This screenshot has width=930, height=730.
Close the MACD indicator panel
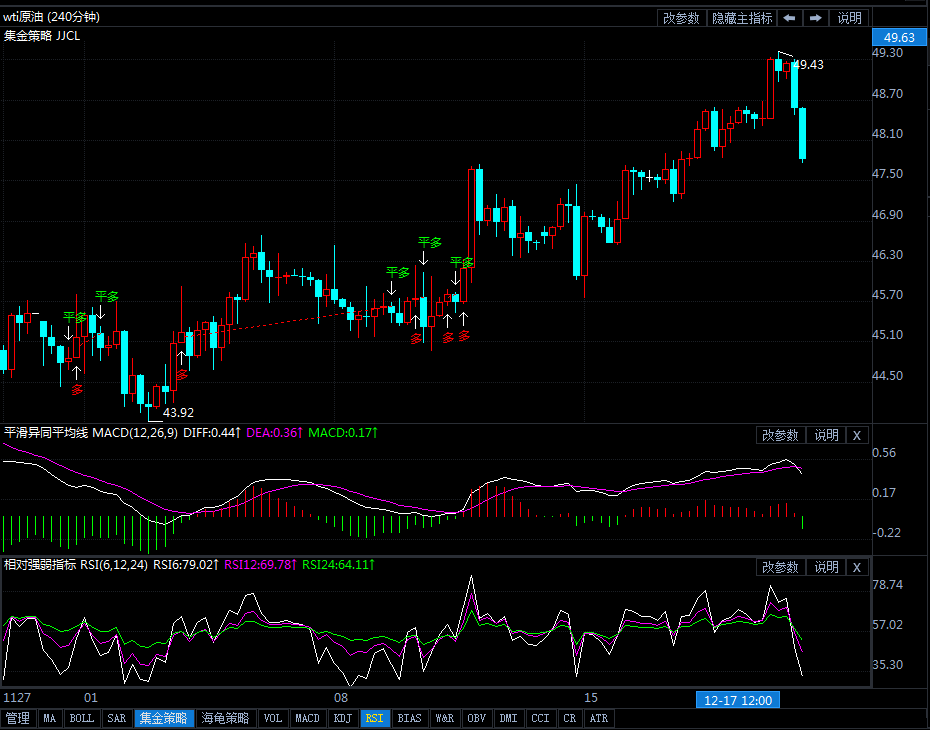click(857, 435)
